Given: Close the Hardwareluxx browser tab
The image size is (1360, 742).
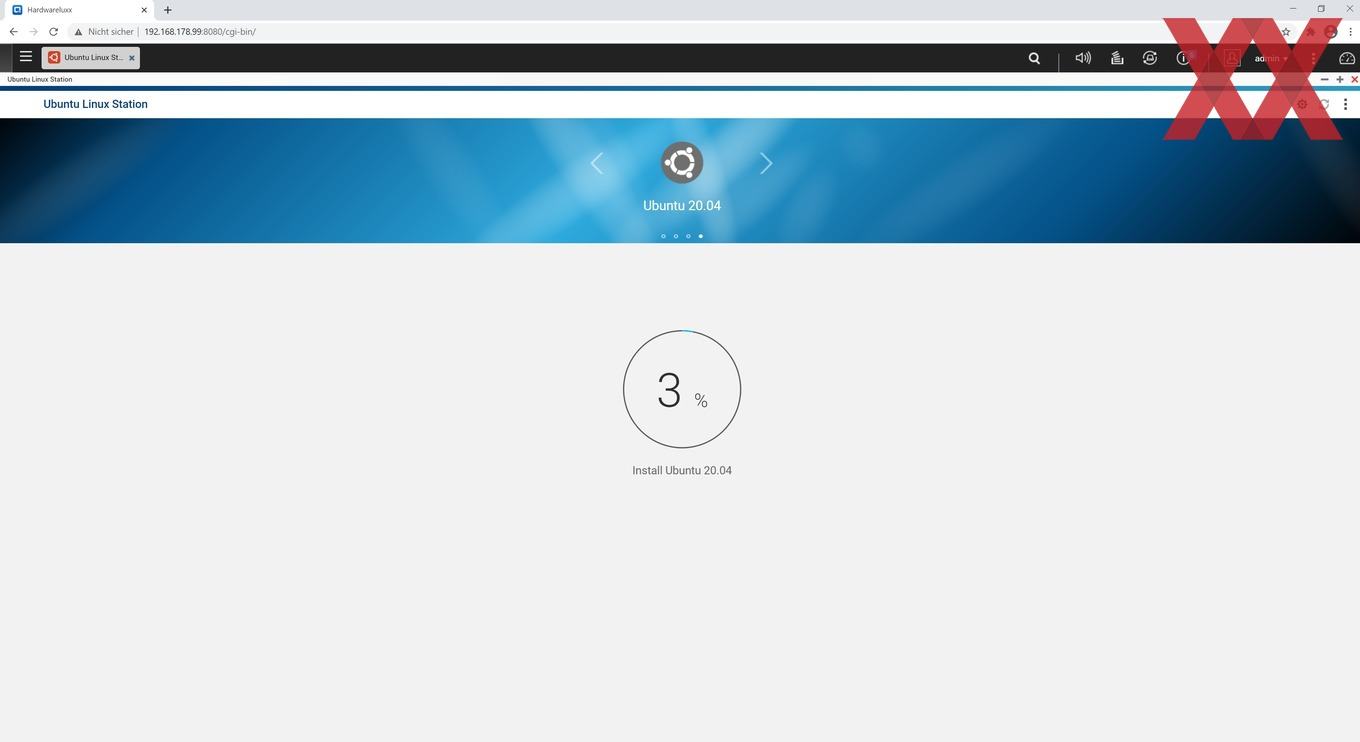Looking at the screenshot, I should tap(144, 10).
